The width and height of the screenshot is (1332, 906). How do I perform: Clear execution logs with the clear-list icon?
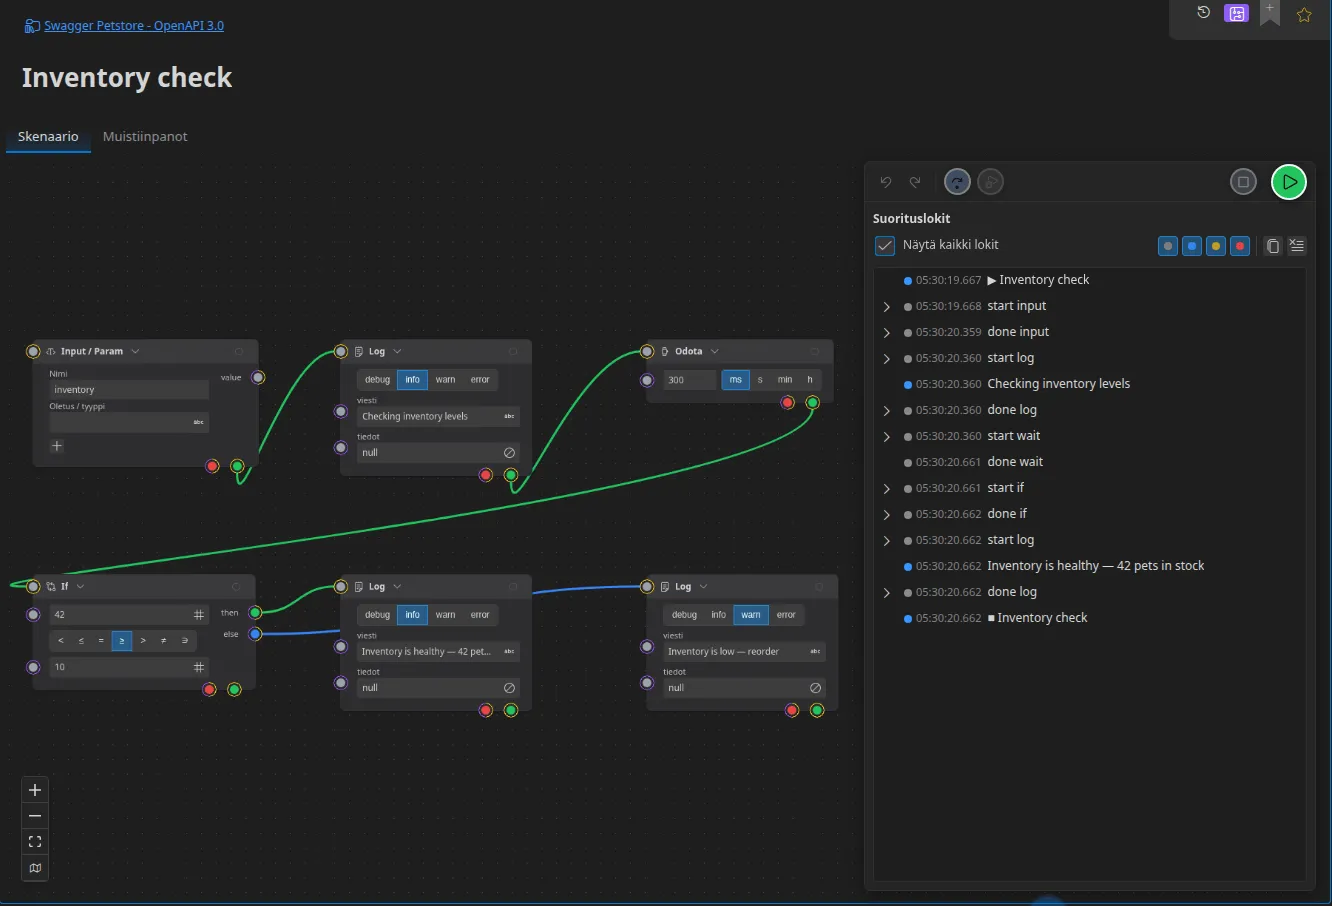coord(1297,246)
